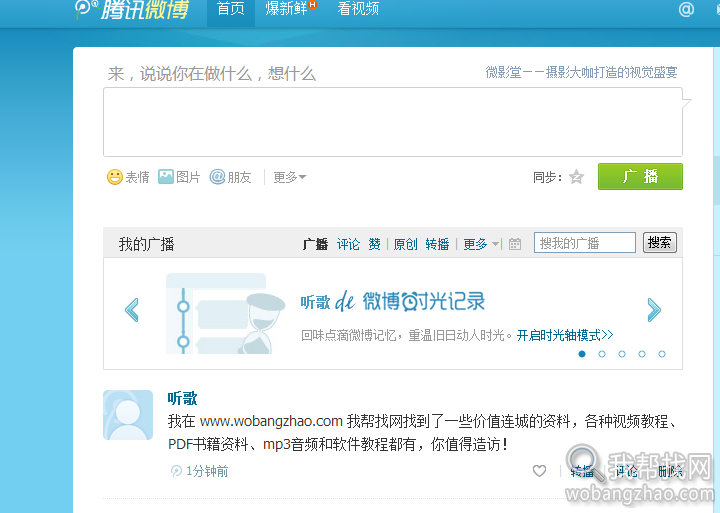Toggle the sync star icon next to 同步

(x=576, y=177)
